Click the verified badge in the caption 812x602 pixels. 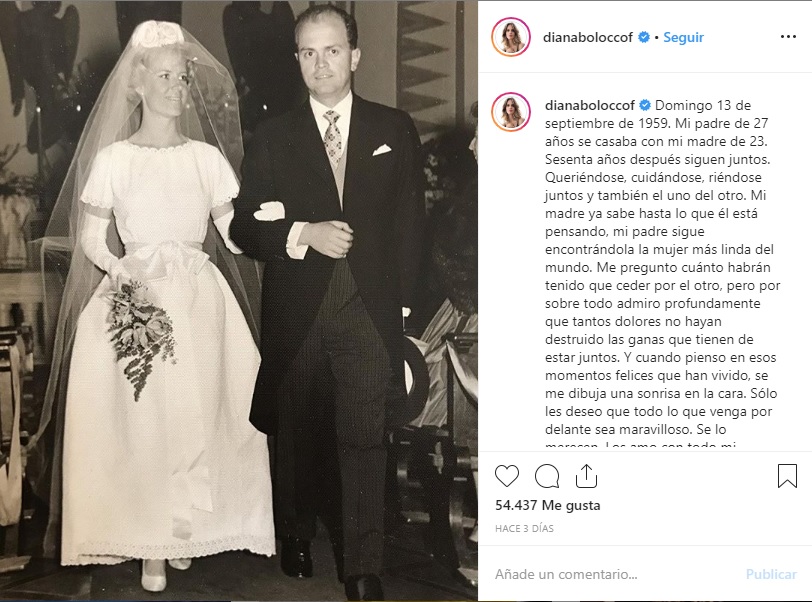(x=645, y=105)
